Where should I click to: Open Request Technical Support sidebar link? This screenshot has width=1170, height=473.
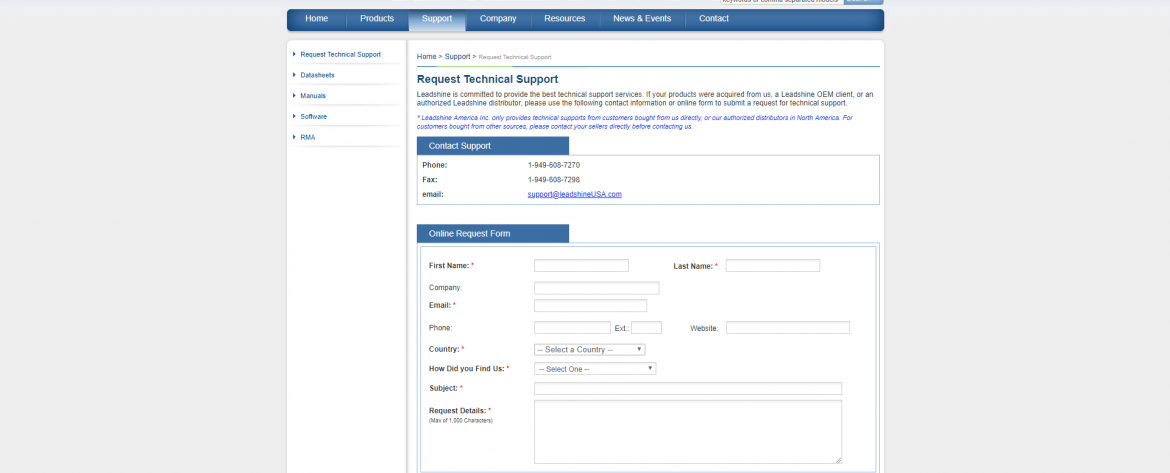pyautogui.click(x=340, y=54)
